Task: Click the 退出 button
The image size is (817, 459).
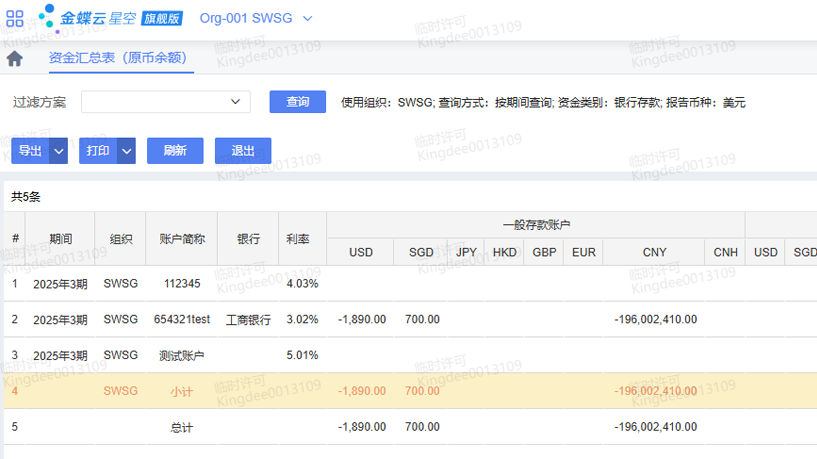Action: pos(243,151)
